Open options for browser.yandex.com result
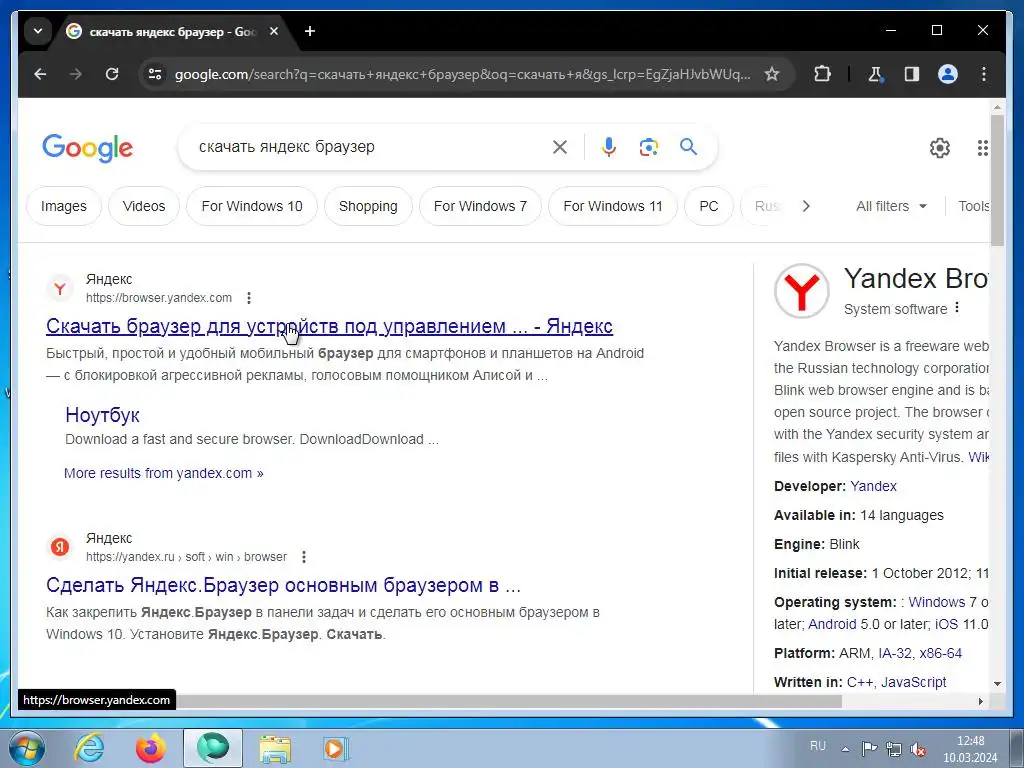 (x=249, y=298)
